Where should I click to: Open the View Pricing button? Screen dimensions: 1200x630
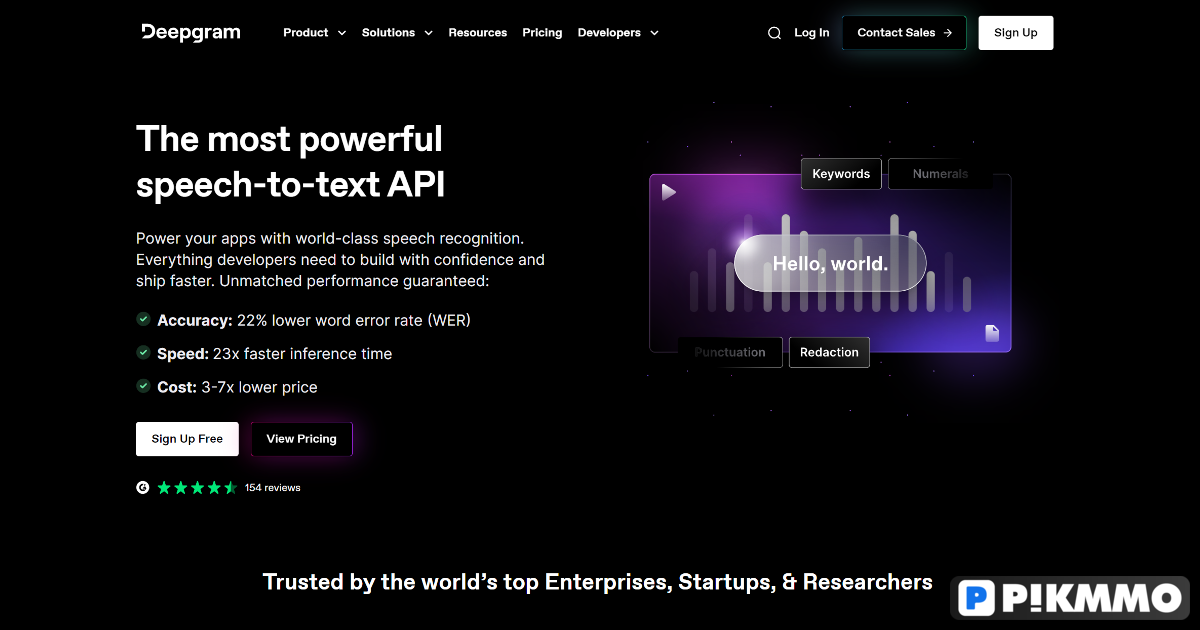tap(302, 439)
